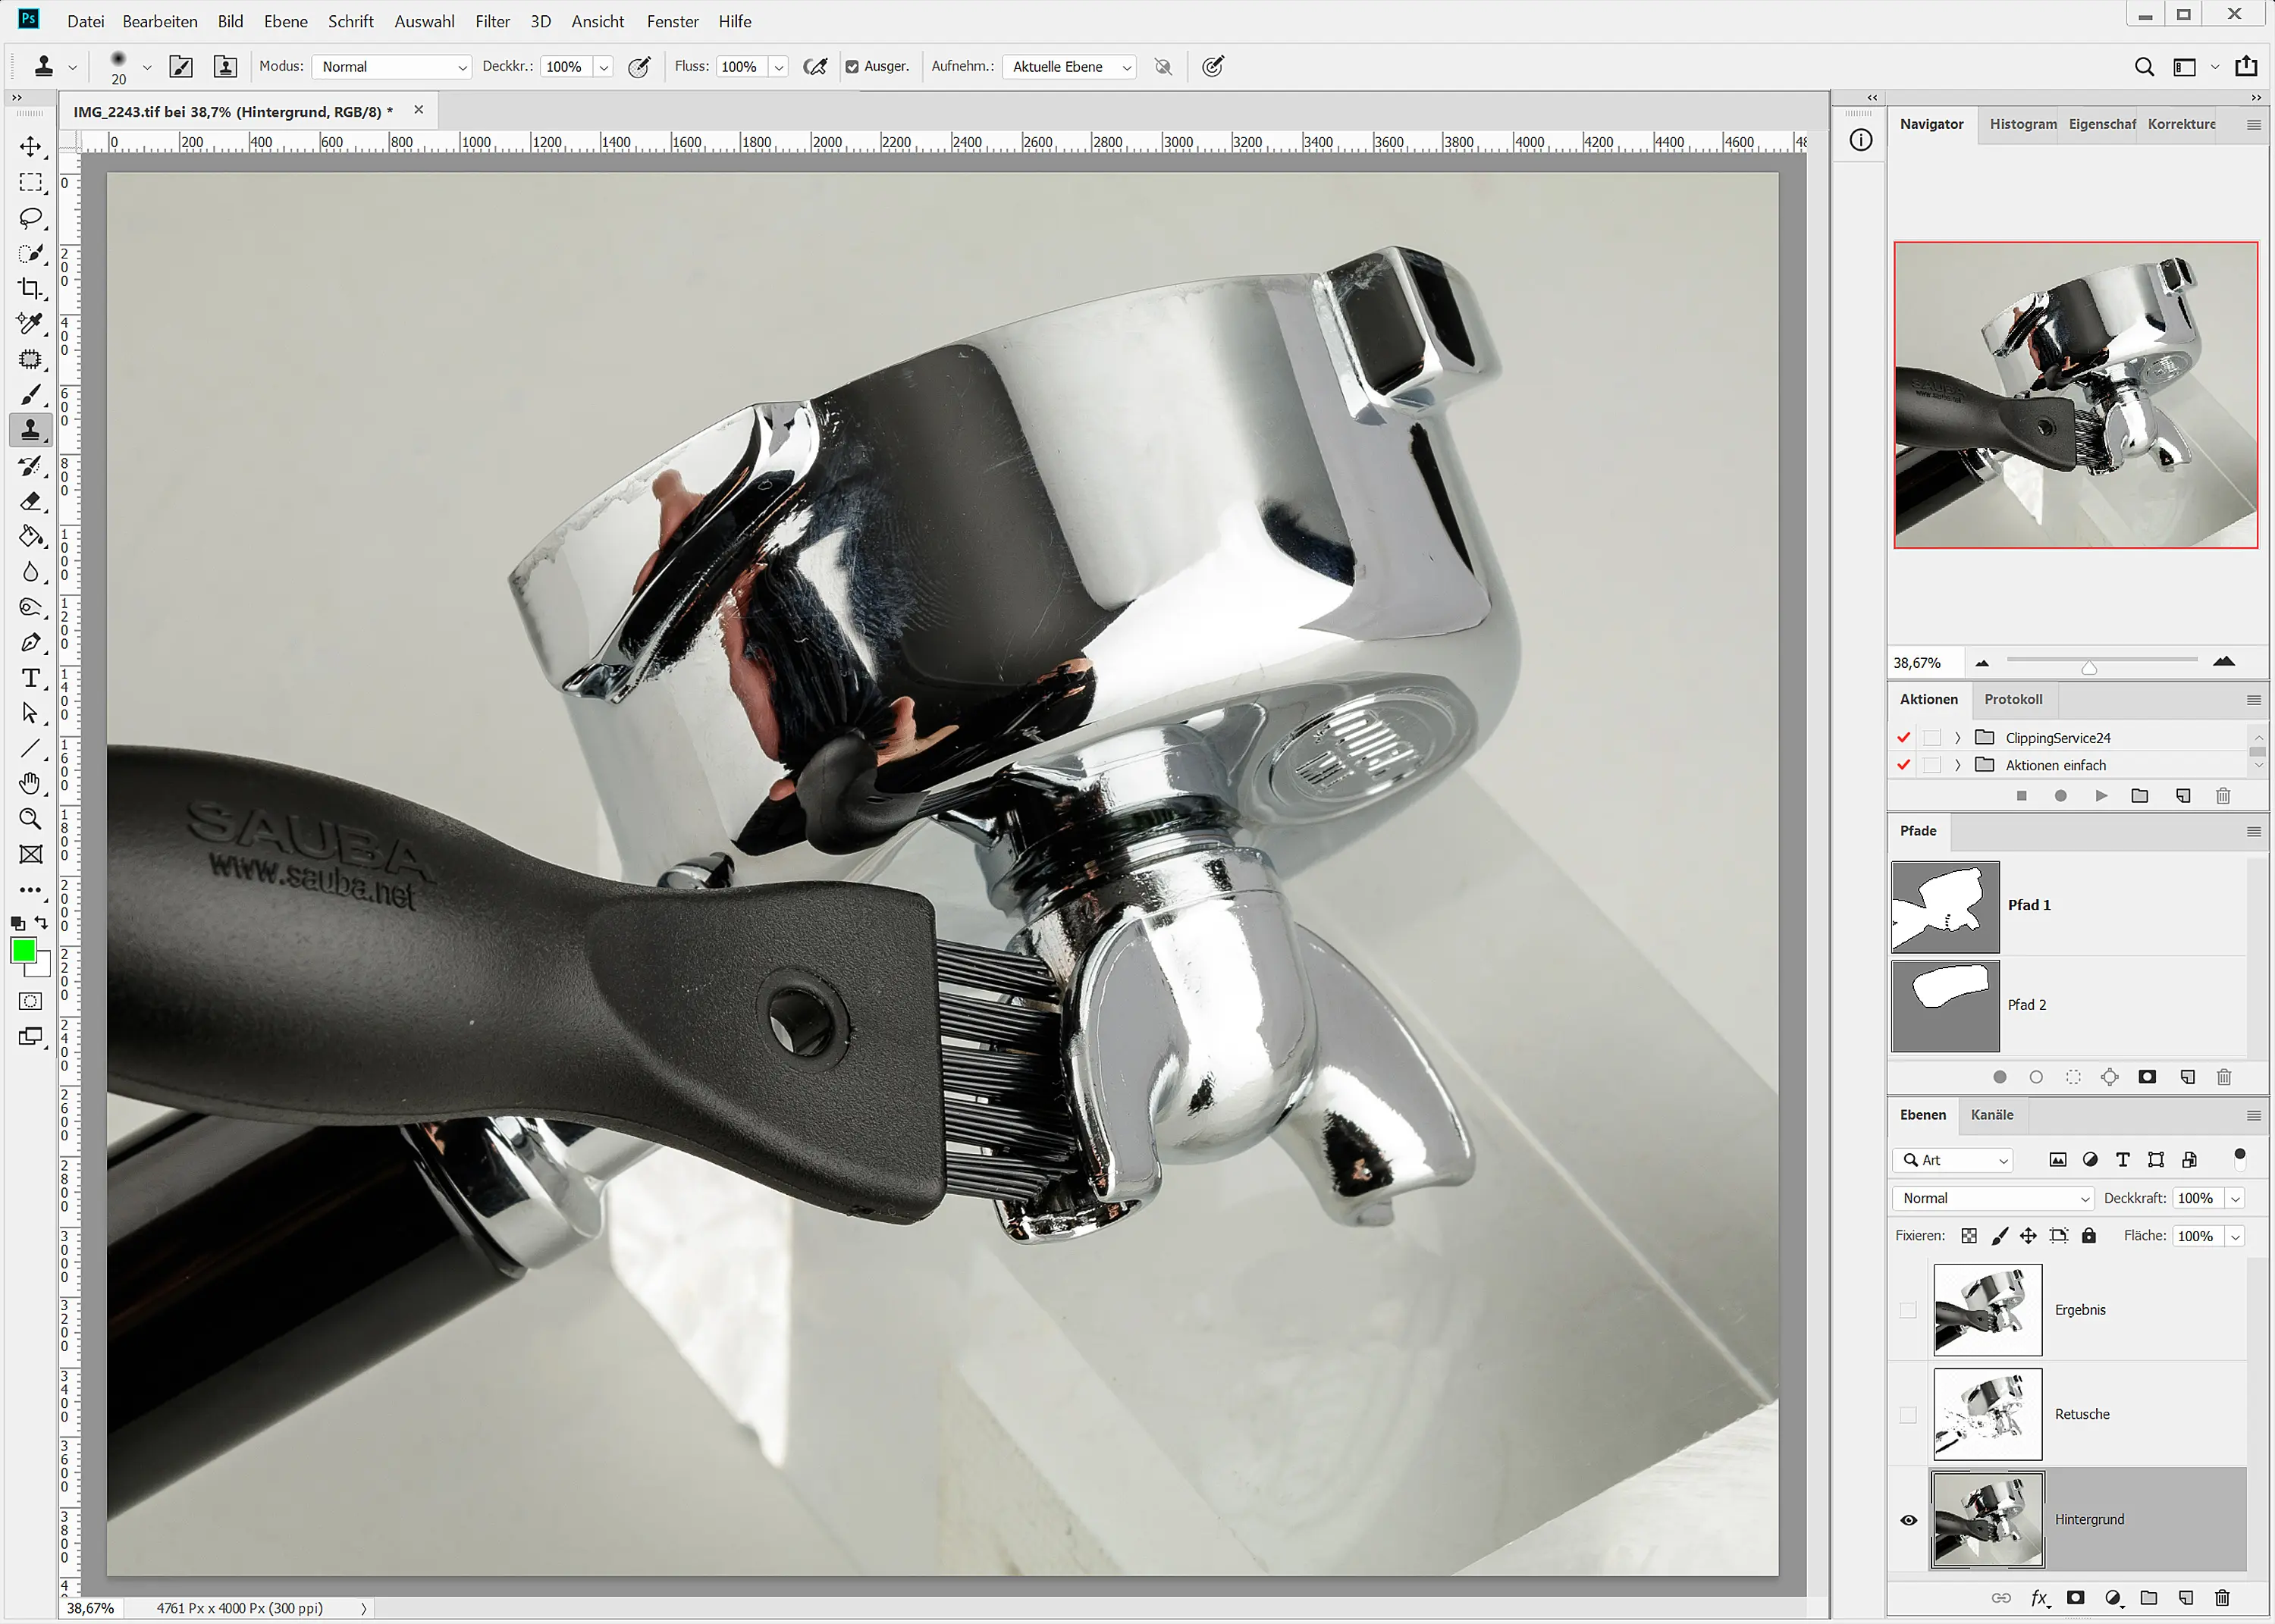
Task: Hide the Hintergrund layer
Action: [1908, 1520]
